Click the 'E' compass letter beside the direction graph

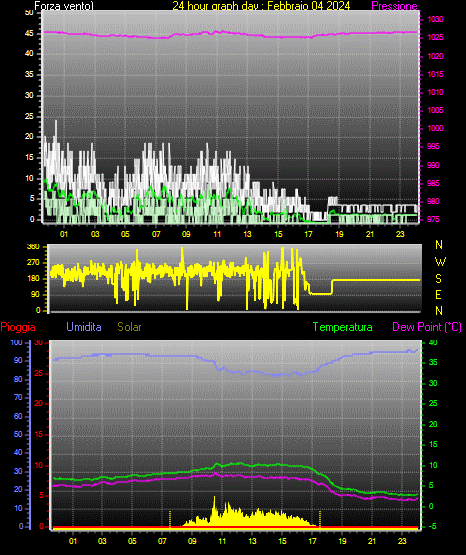438,295
